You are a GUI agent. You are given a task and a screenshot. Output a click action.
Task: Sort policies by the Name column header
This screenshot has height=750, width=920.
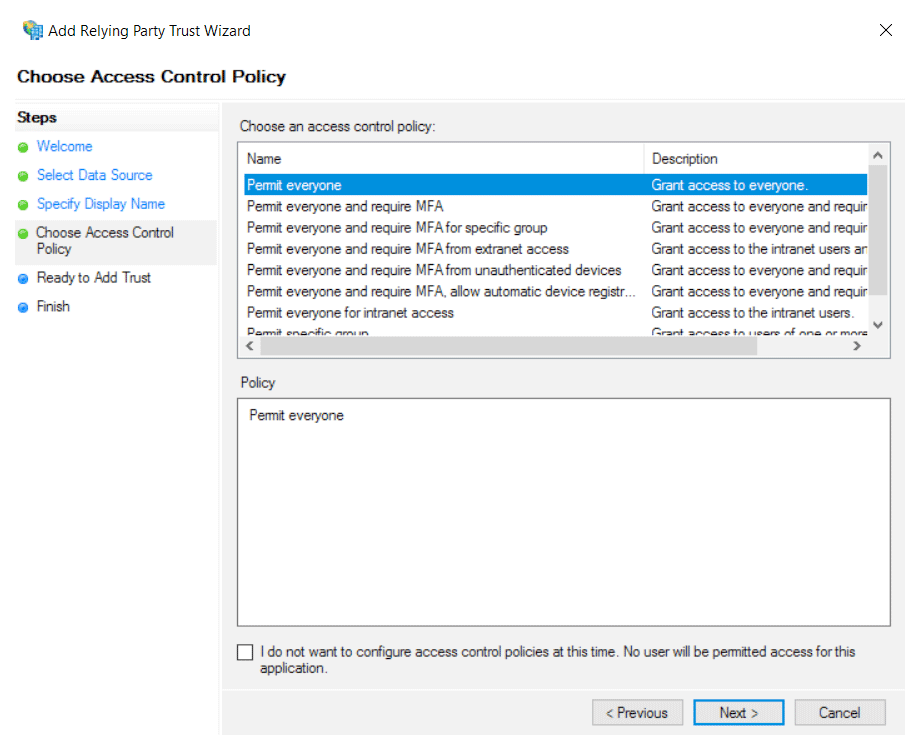tap(440, 158)
